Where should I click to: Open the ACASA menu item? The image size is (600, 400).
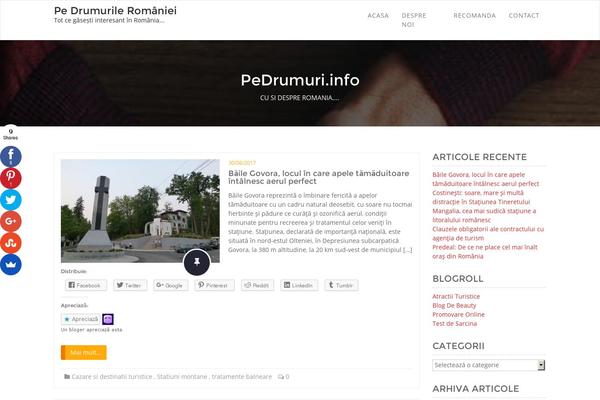point(378,16)
